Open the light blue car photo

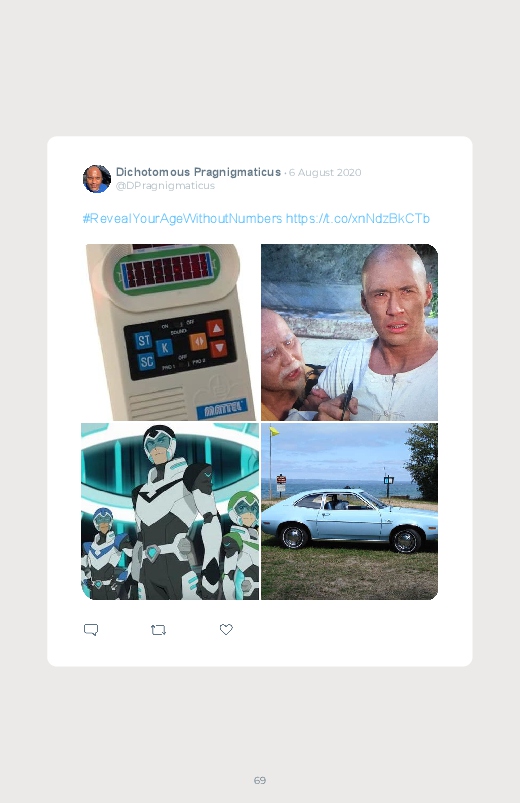point(349,511)
